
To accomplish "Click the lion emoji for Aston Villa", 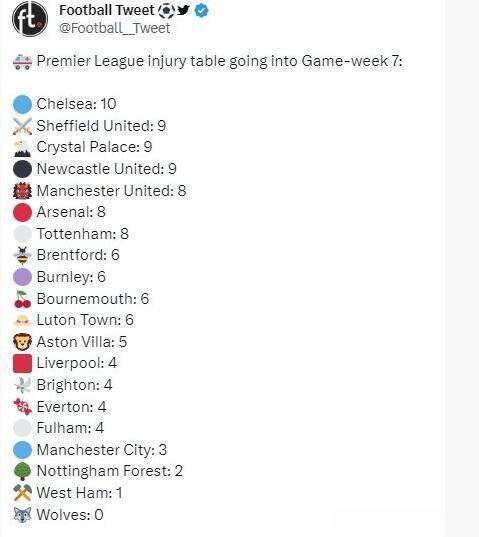I will click(23, 342).
